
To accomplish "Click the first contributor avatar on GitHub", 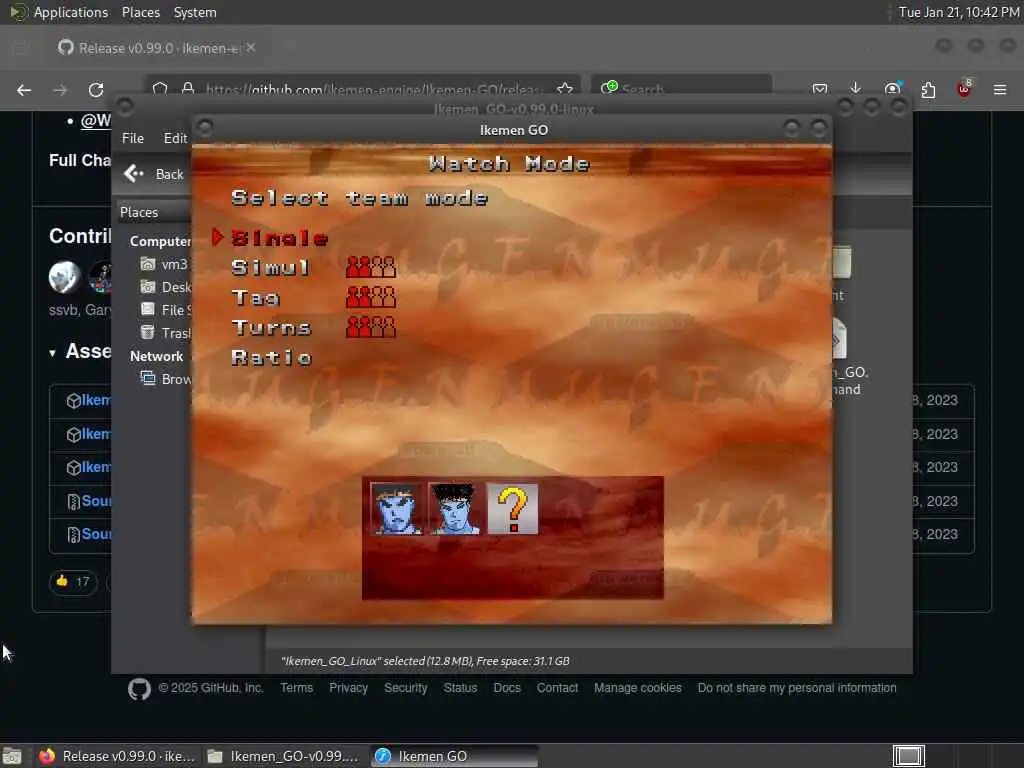I will (x=65, y=277).
